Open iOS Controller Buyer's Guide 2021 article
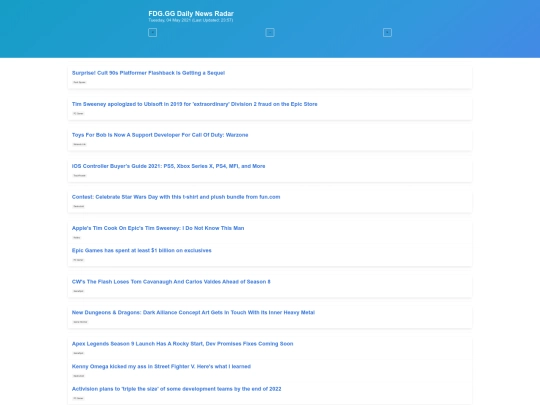This screenshot has height=405, width=540. pos(168,166)
